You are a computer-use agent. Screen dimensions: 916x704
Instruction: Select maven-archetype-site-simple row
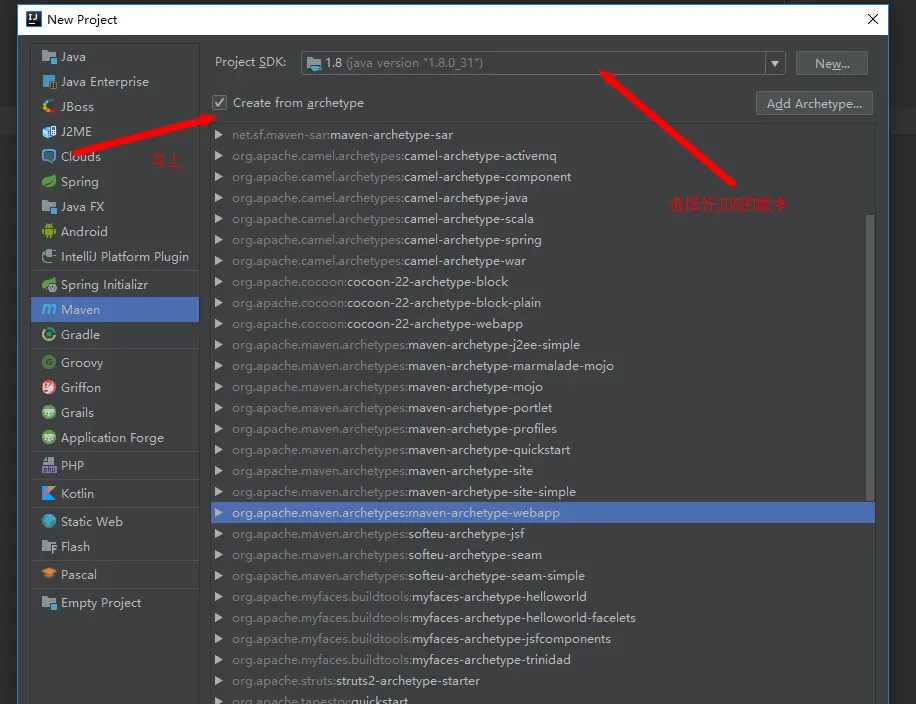point(543,492)
